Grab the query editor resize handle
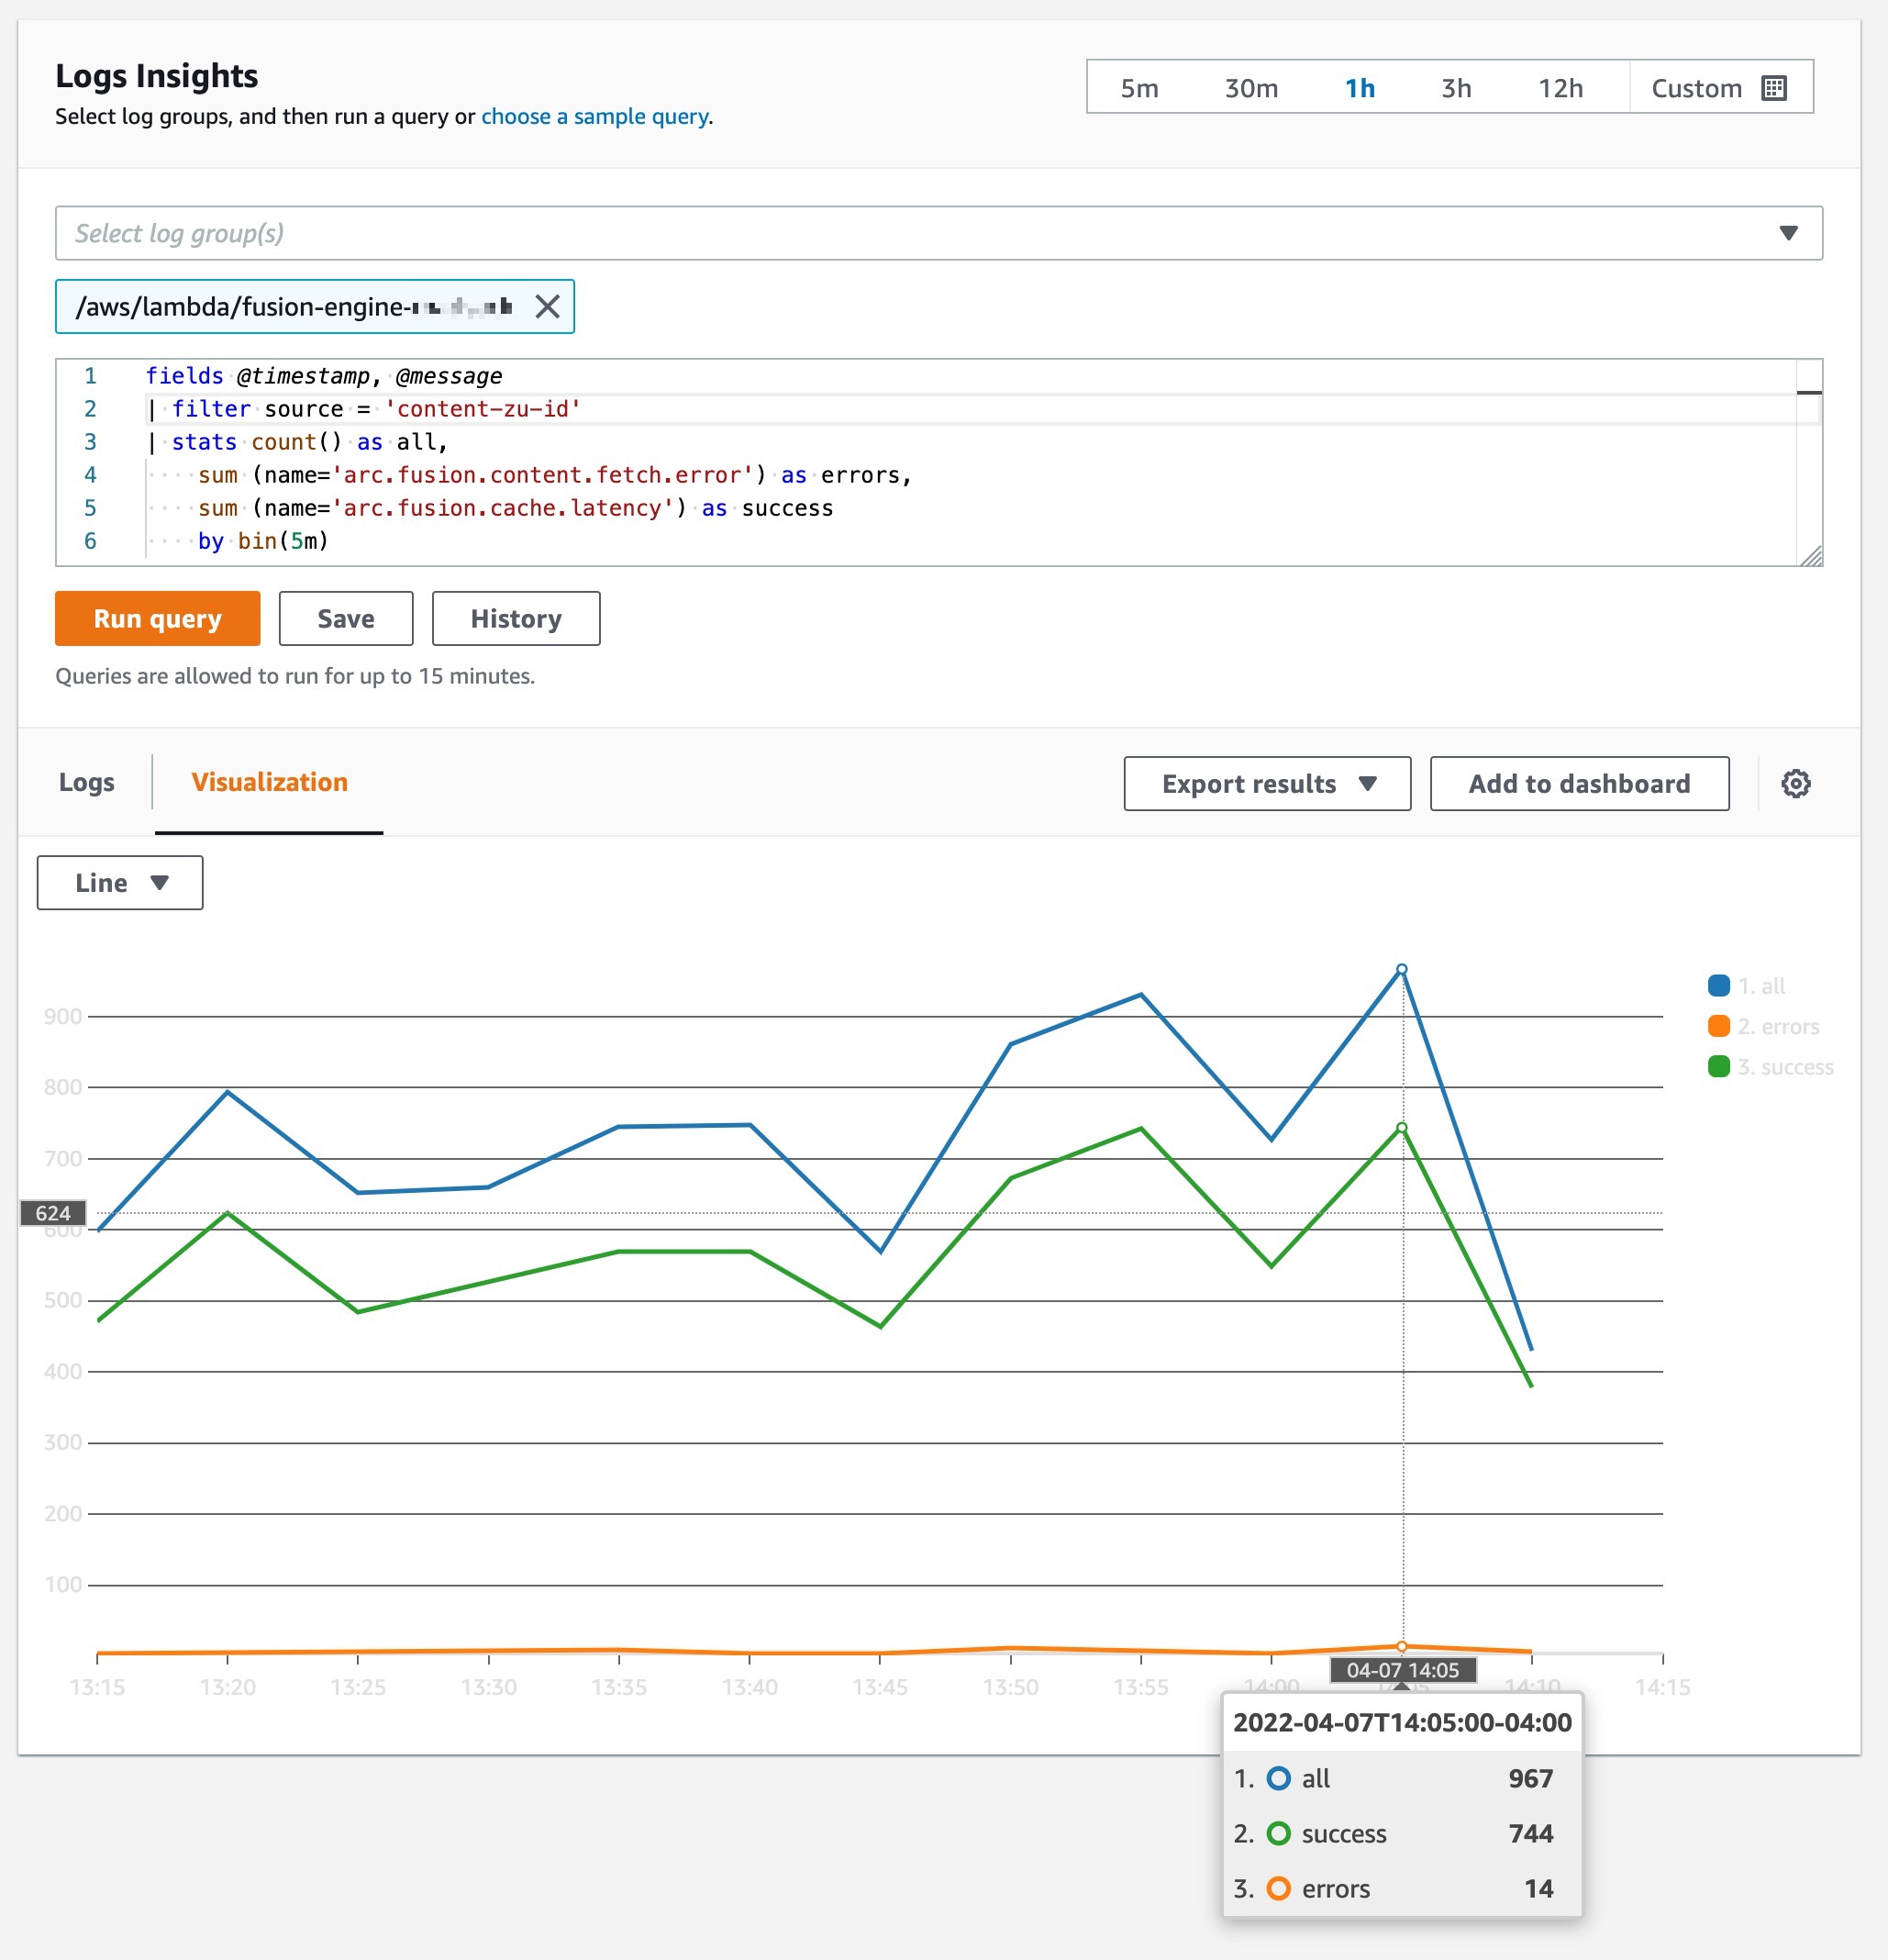Viewport: 1888px width, 1960px height. pos(1811,556)
